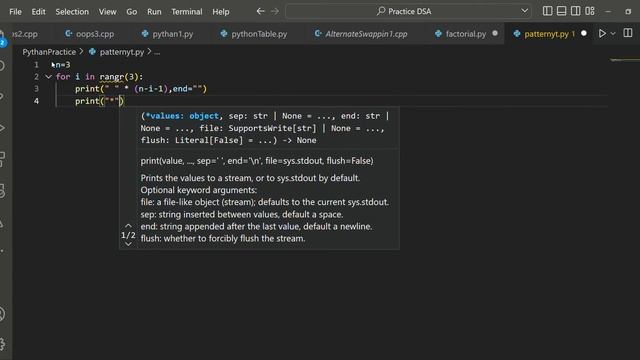
Task: Go back with the left arrow
Action: (260, 11)
